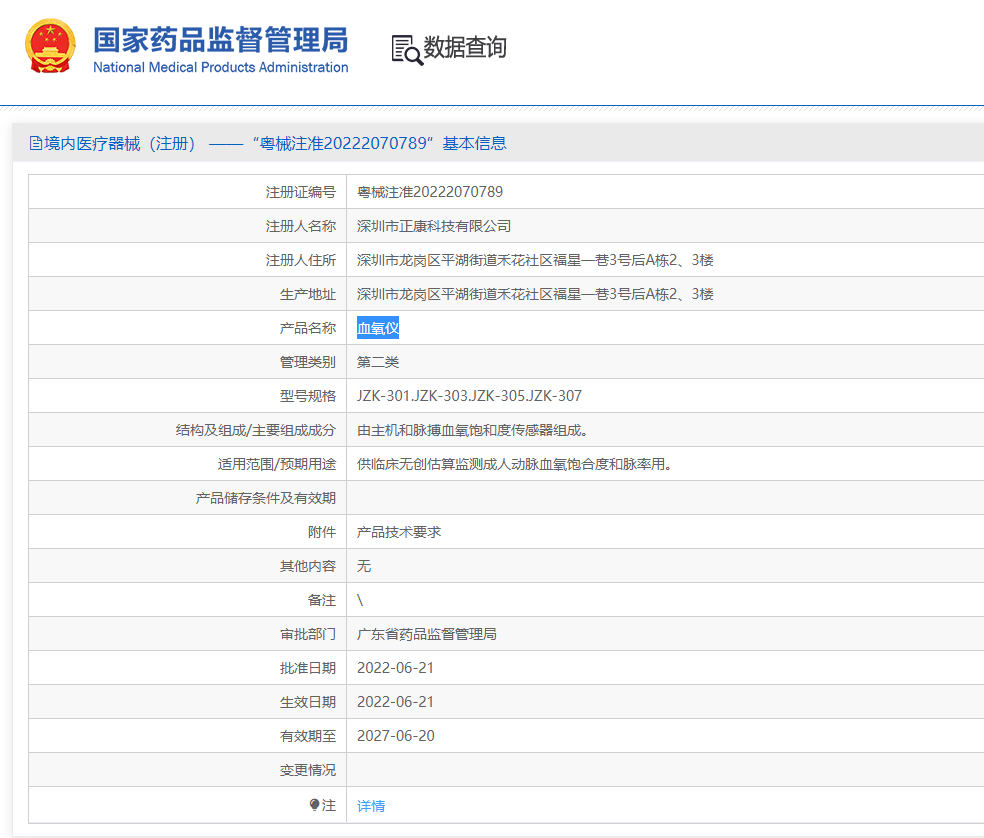Open the 详情 link
This screenshot has width=984, height=838.
click(371, 806)
